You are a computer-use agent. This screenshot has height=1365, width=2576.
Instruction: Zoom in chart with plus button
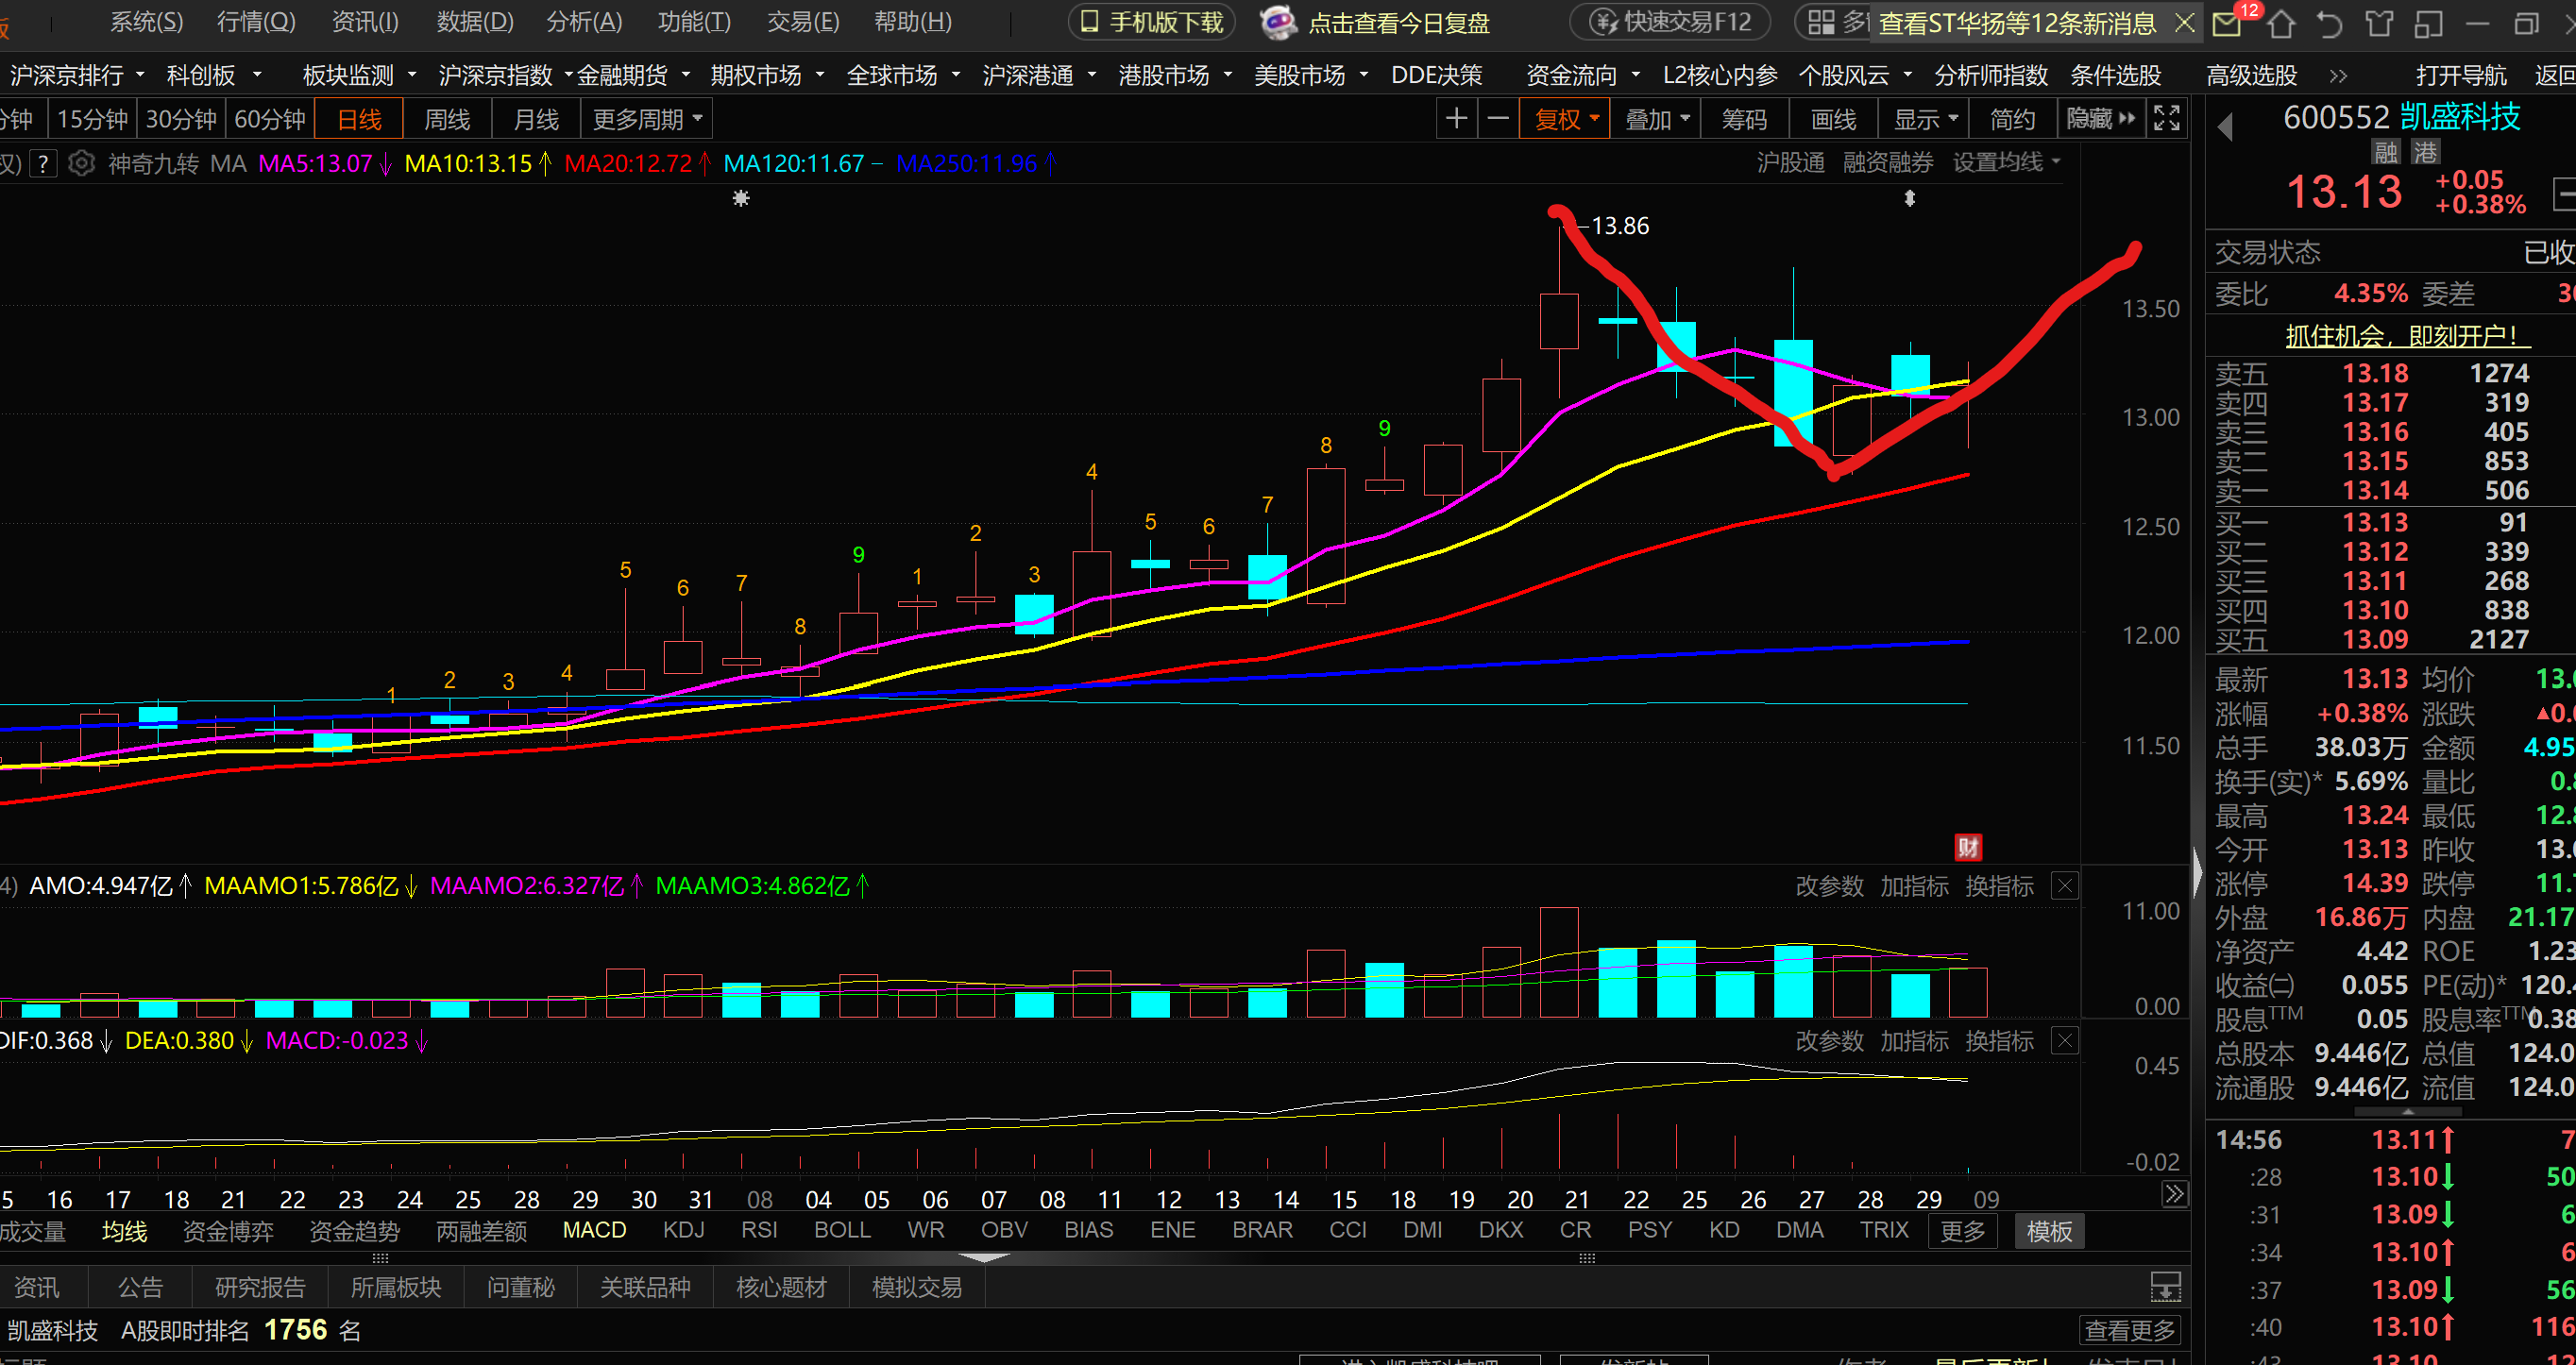coord(1456,119)
